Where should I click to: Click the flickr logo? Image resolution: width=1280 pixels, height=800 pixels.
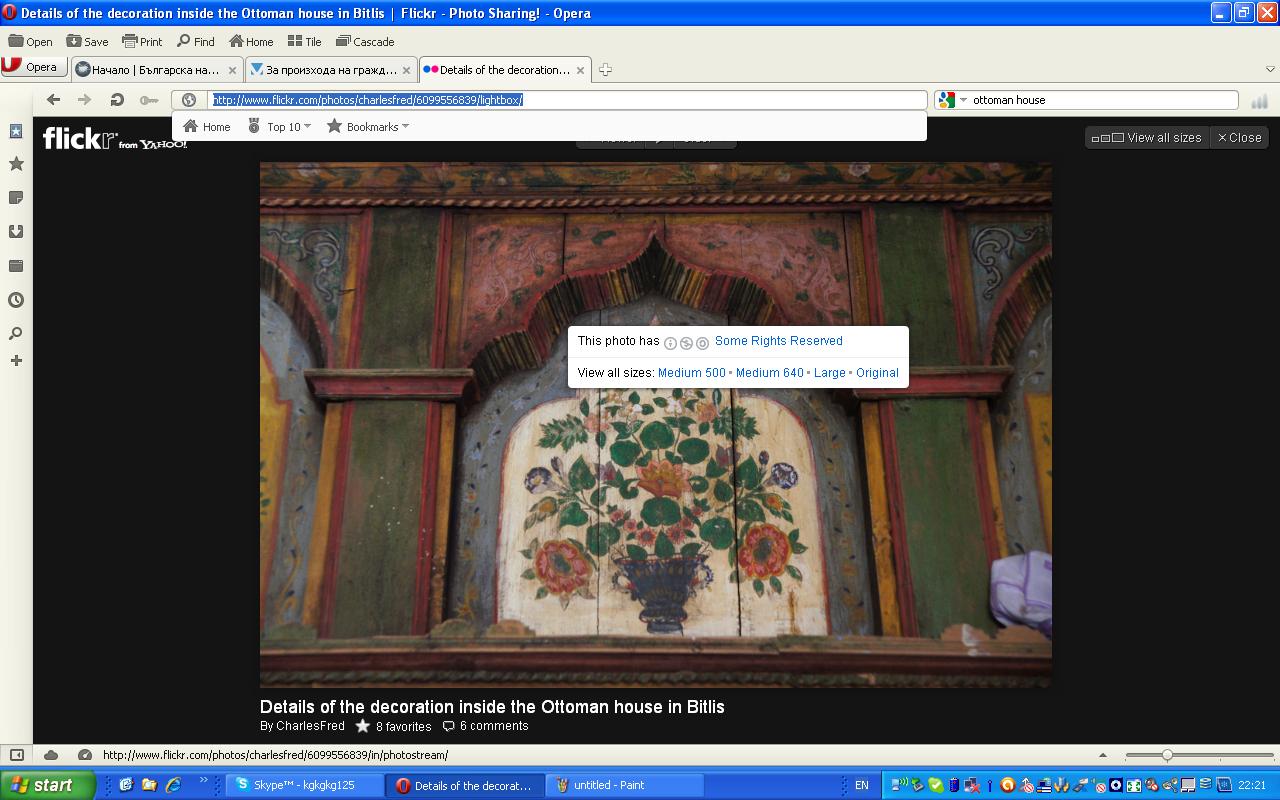114,139
